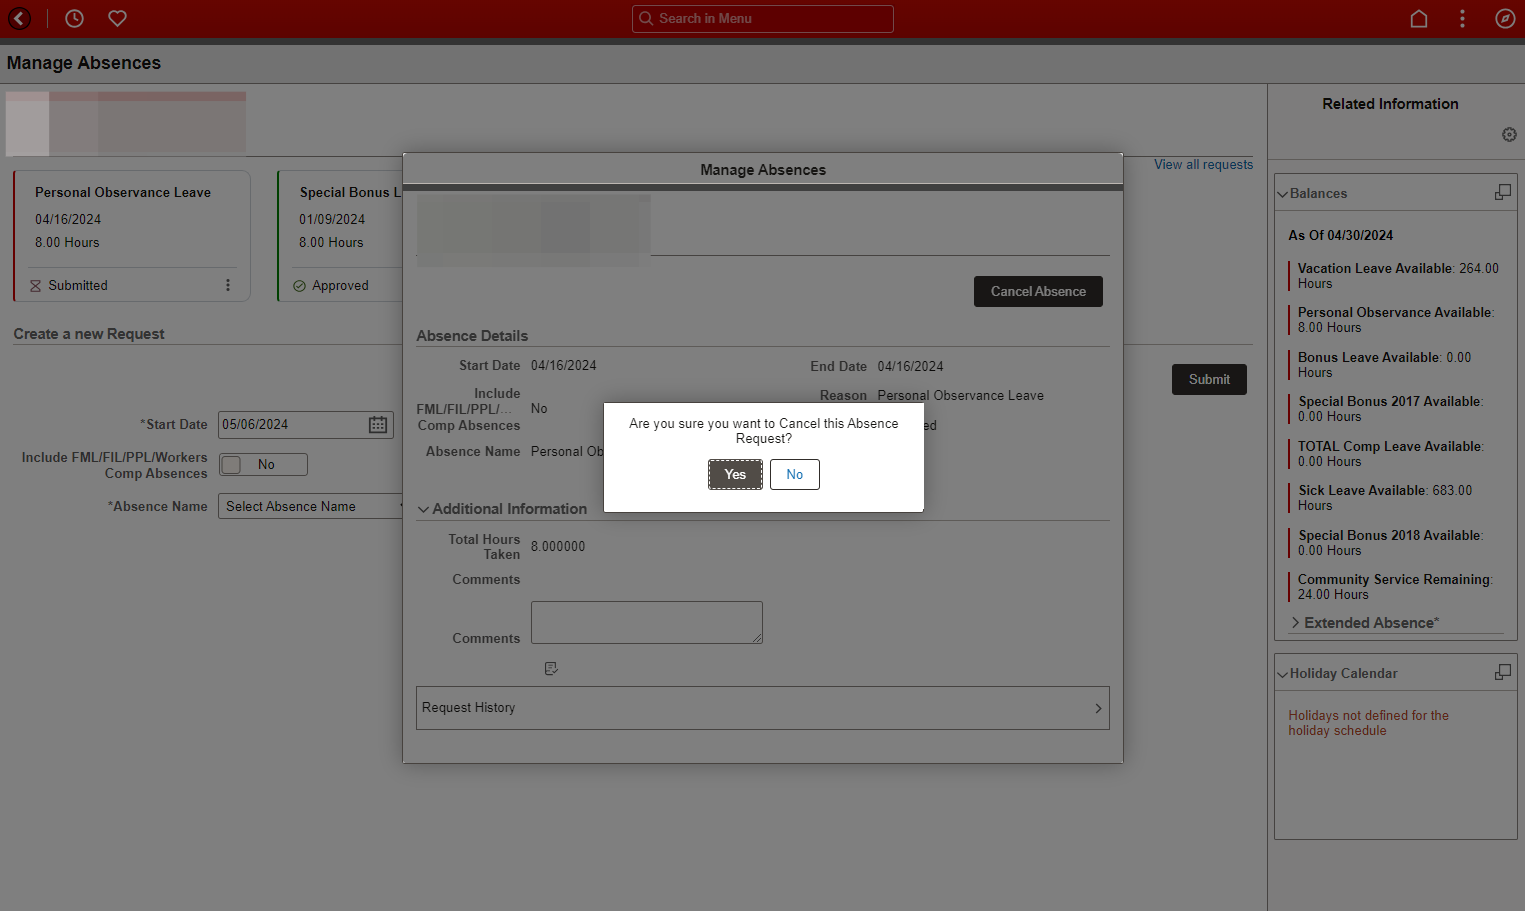The image size is (1525, 911).
Task: Click the Cancel Absence button
Action: [x=1038, y=292]
